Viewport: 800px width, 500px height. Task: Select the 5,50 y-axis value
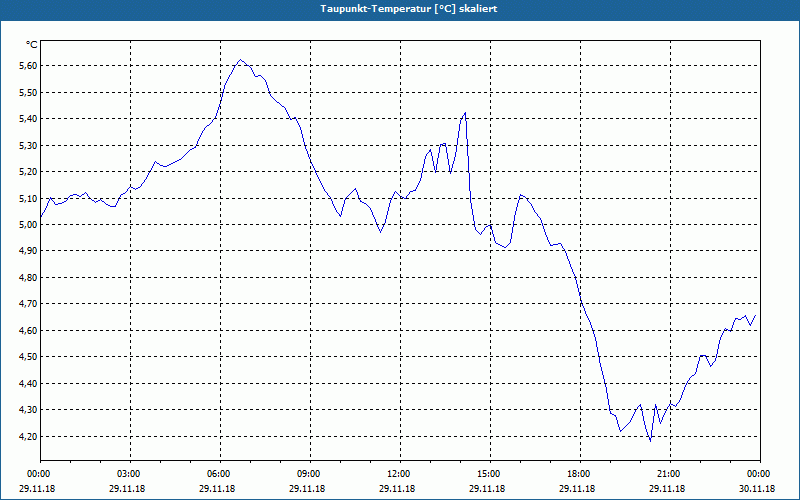[29, 92]
